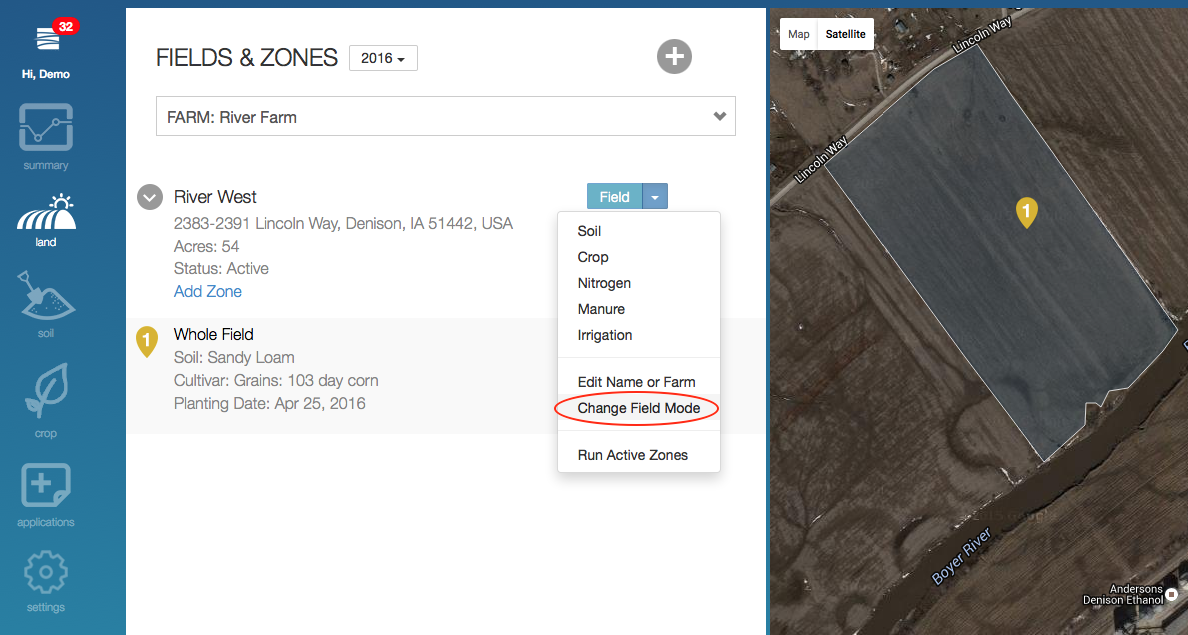1188x635 pixels.
Task: Open the 2016 year dropdown
Action: click(383, 59)
